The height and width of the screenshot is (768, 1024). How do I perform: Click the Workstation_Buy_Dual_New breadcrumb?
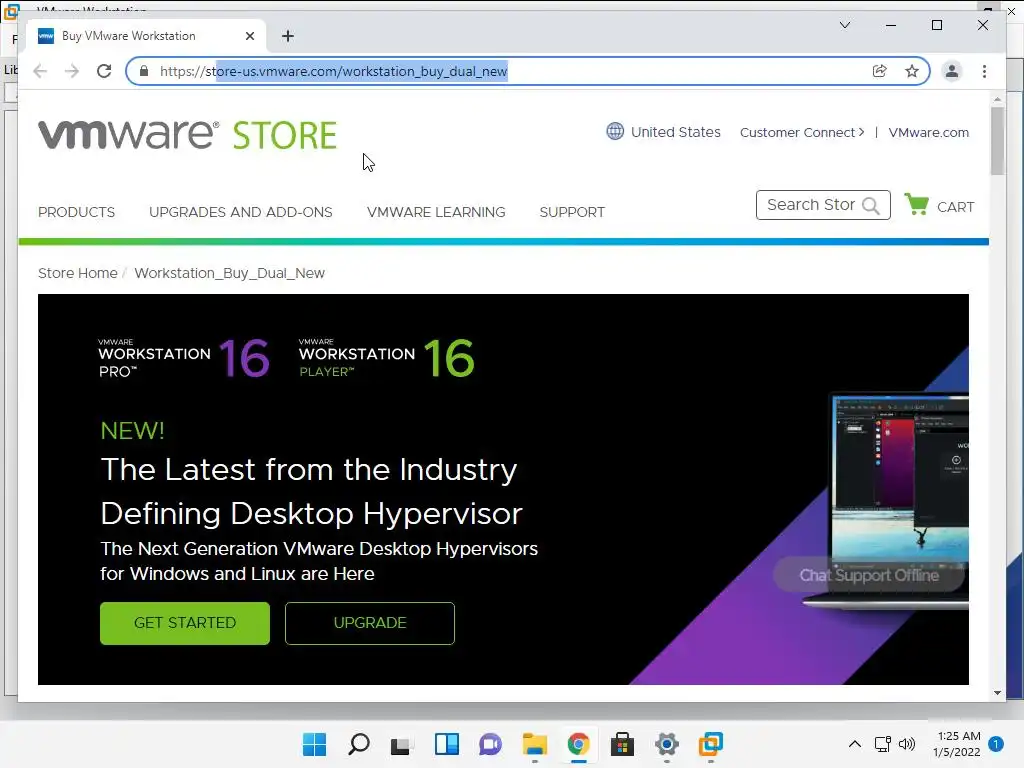click(x=229, y=273)
